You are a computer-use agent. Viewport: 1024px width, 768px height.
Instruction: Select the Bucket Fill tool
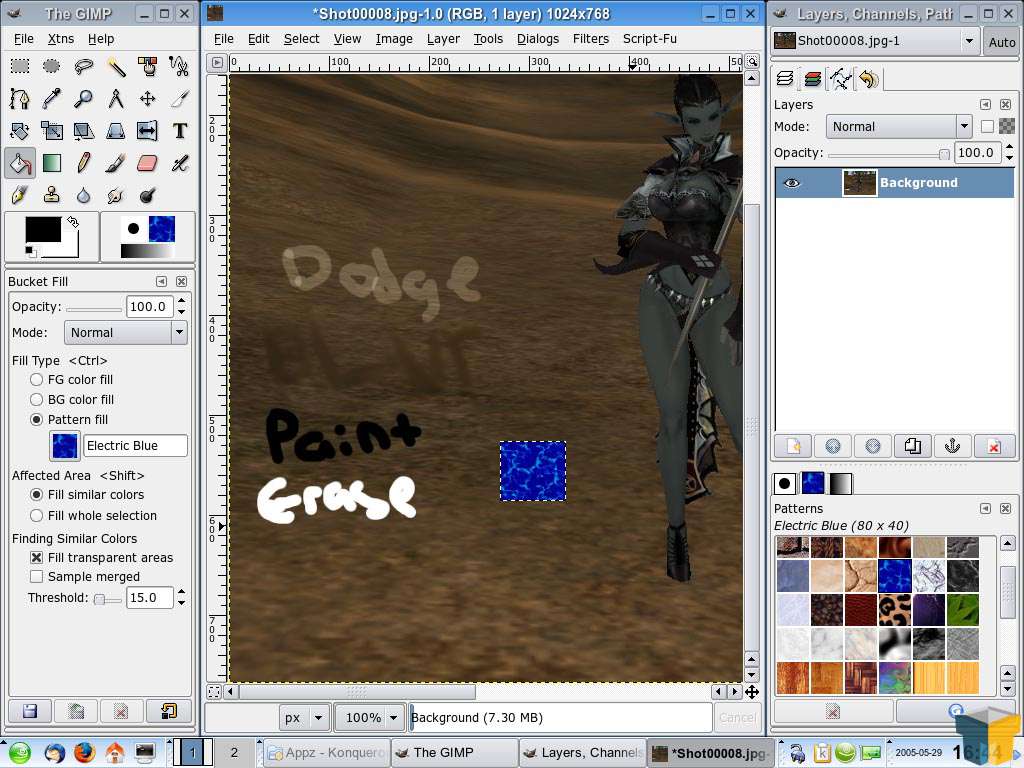tap(20, 163)
